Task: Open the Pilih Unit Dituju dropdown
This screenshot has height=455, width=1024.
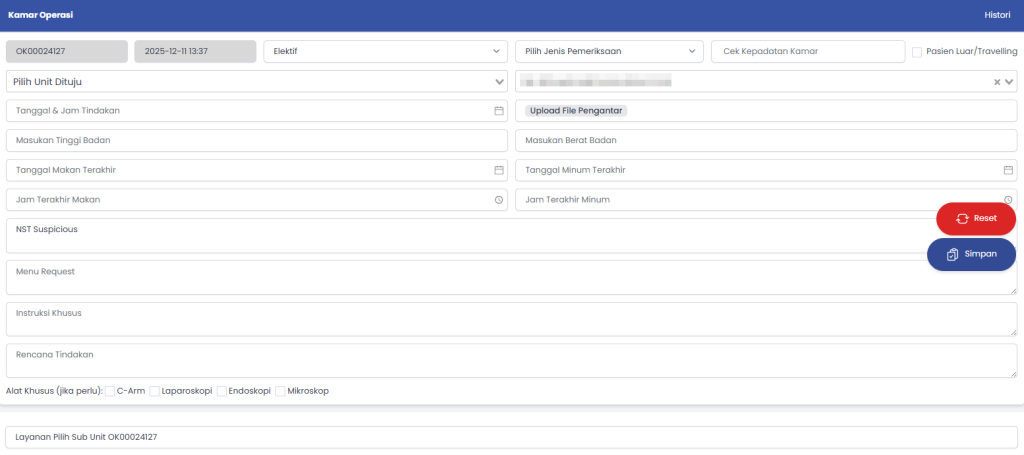Action: click(257, 81)
